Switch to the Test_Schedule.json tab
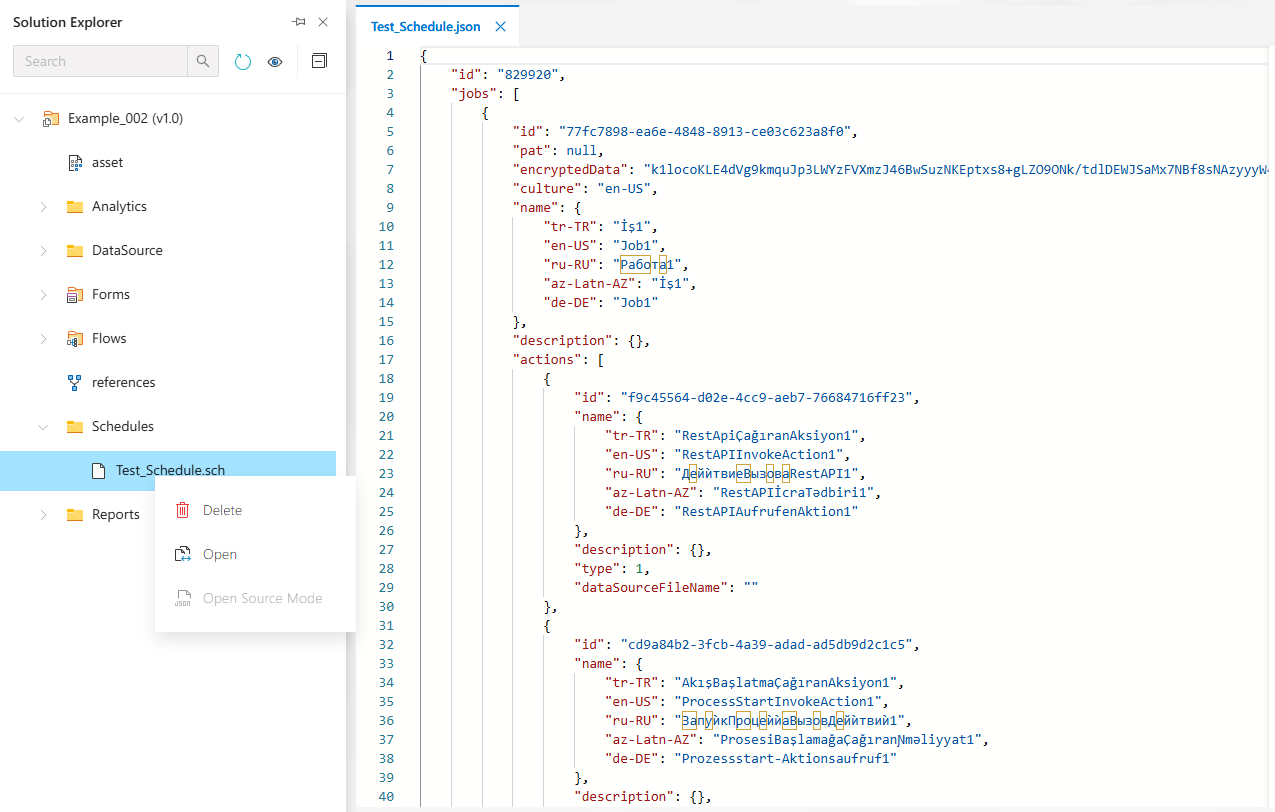Screen dimensions: 1275x812 428,27
